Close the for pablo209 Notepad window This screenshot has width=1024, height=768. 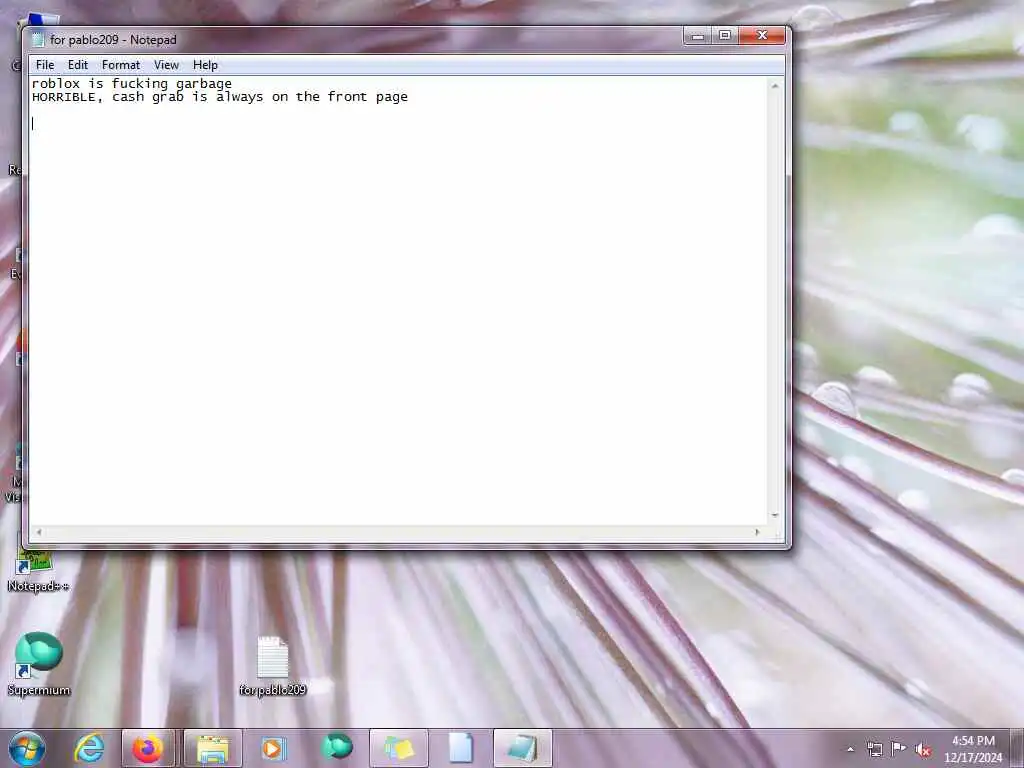point(761,35)
